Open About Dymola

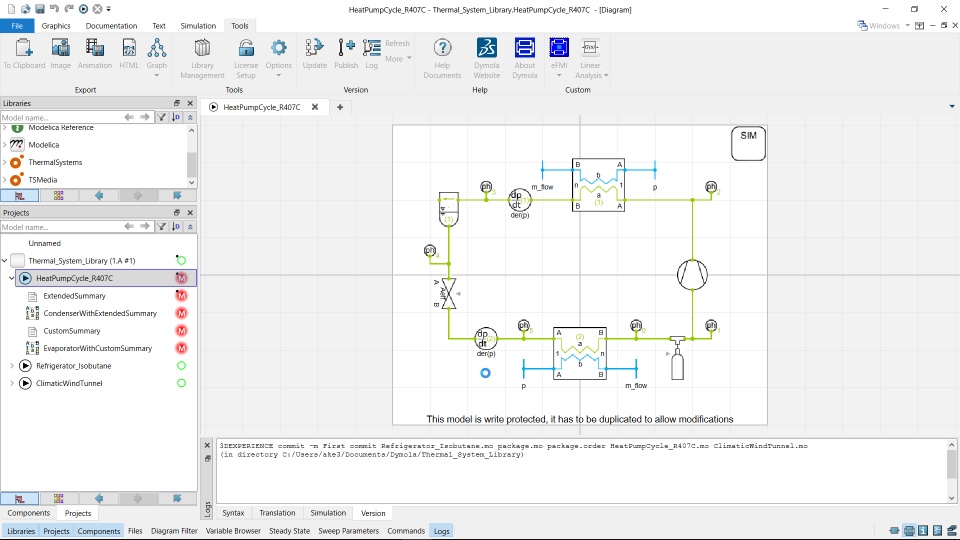525,58
